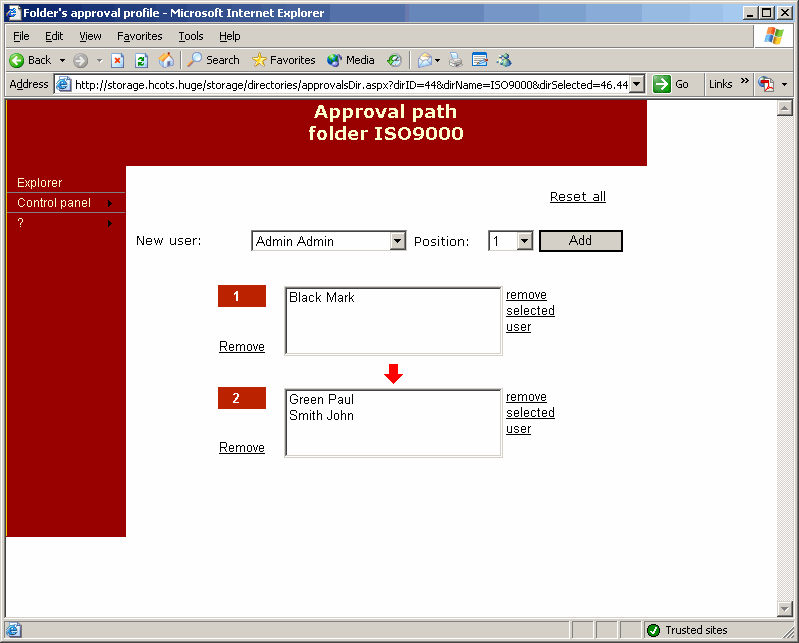Viewport: 799px width, 643px height.
Task: Click the Links toolbar label
Action: [x=721, y=84]
